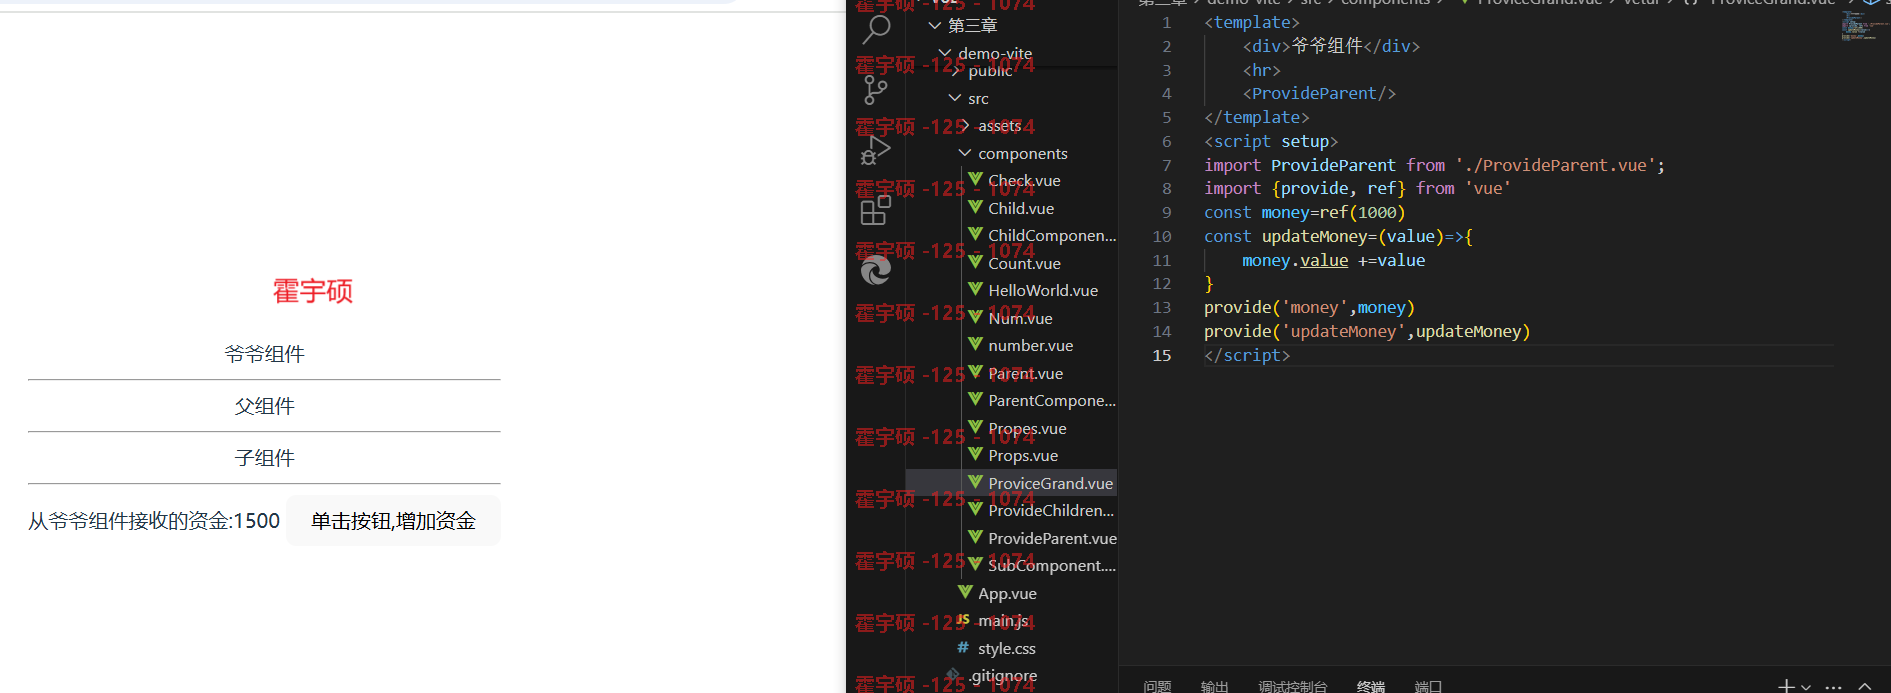Open the terminal launch profile dropdown arrow
The width and height of the screenshot is (1891, 693).
1806,688
